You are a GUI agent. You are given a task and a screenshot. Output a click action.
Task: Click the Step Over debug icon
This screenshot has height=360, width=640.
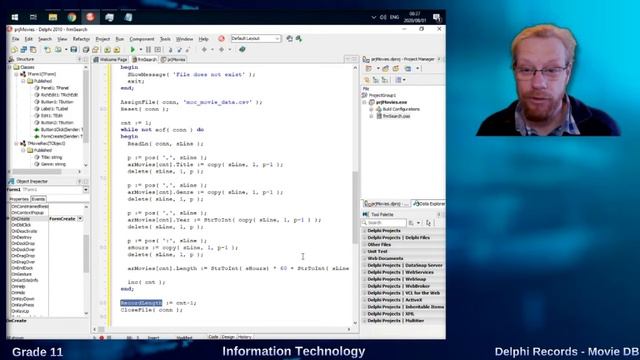[x=179, y=49]
